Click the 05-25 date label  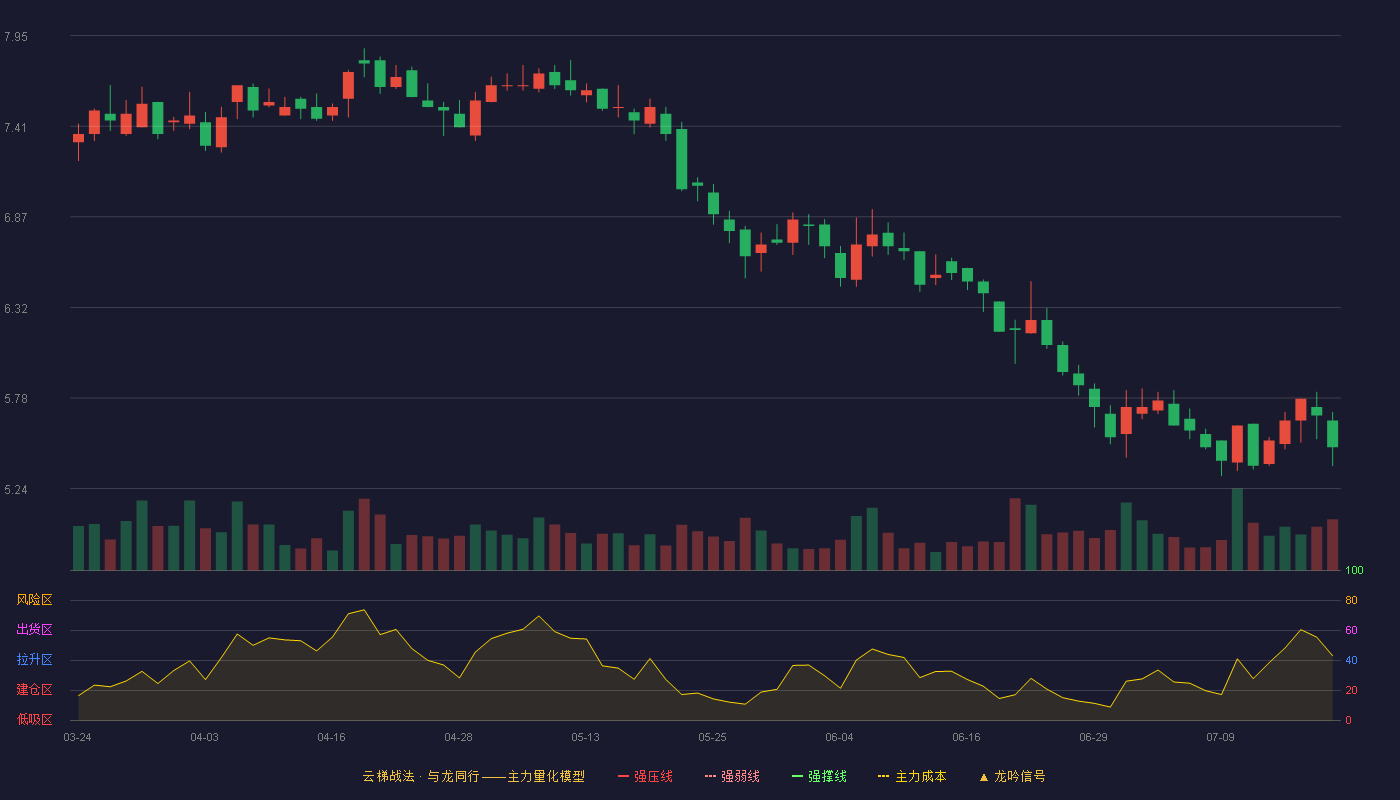point(712,737)
